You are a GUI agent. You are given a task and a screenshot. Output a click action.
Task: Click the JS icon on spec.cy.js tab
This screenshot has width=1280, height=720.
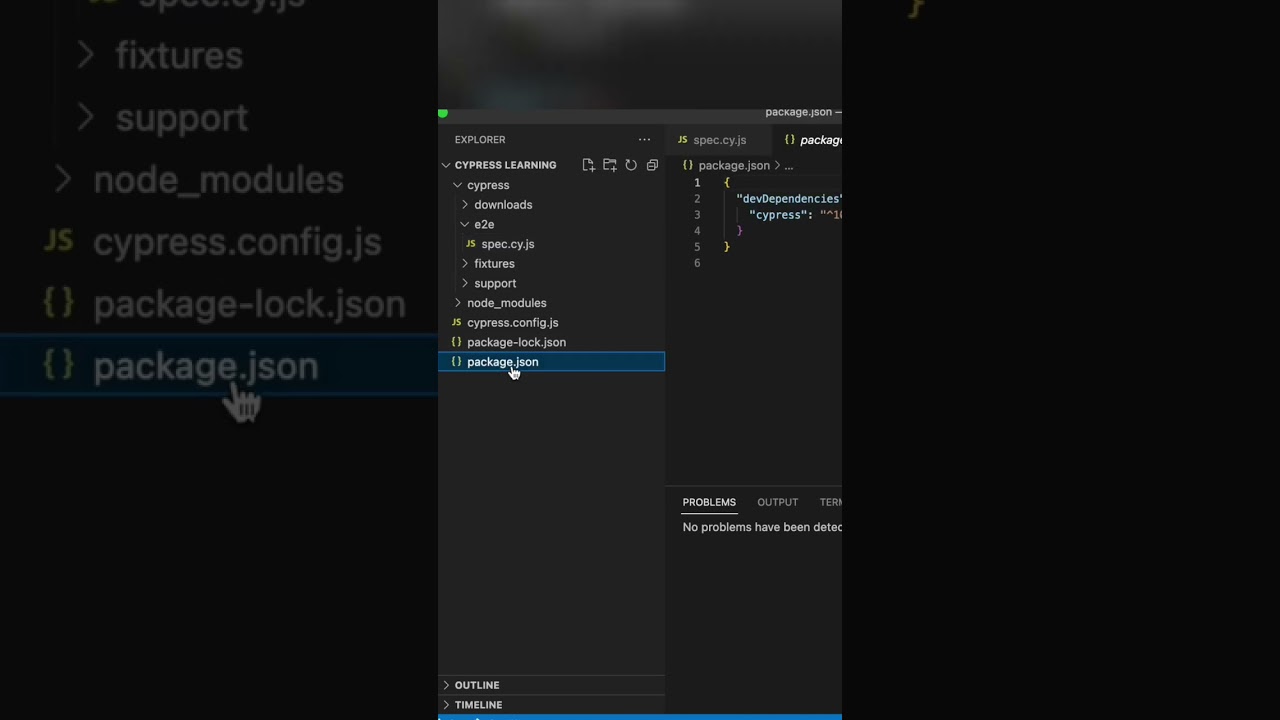click(x=683, y=140)
